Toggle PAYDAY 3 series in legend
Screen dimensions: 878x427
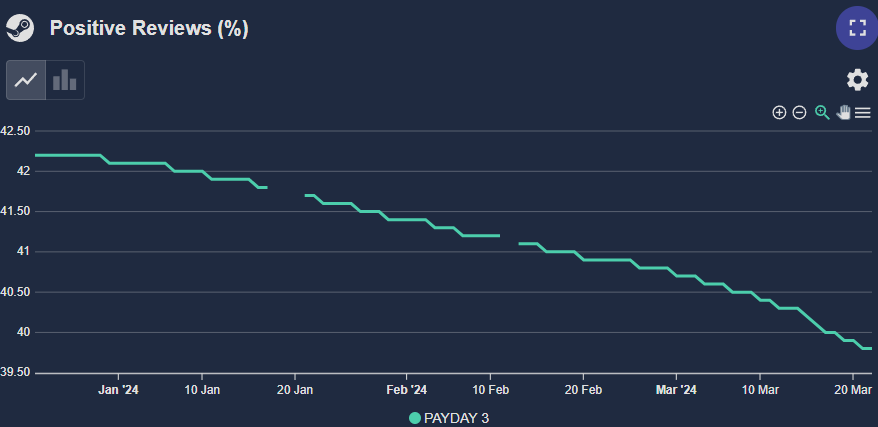[449, 418]
